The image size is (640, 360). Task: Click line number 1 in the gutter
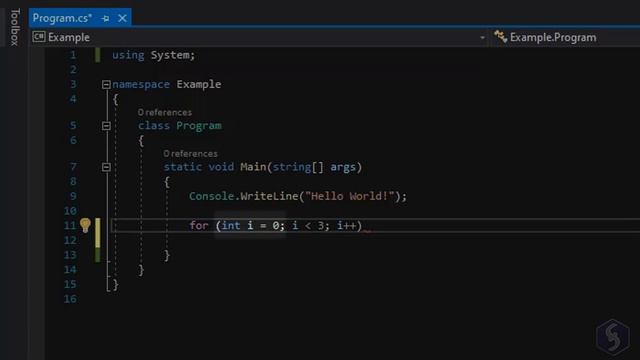(x=73, y=55)
